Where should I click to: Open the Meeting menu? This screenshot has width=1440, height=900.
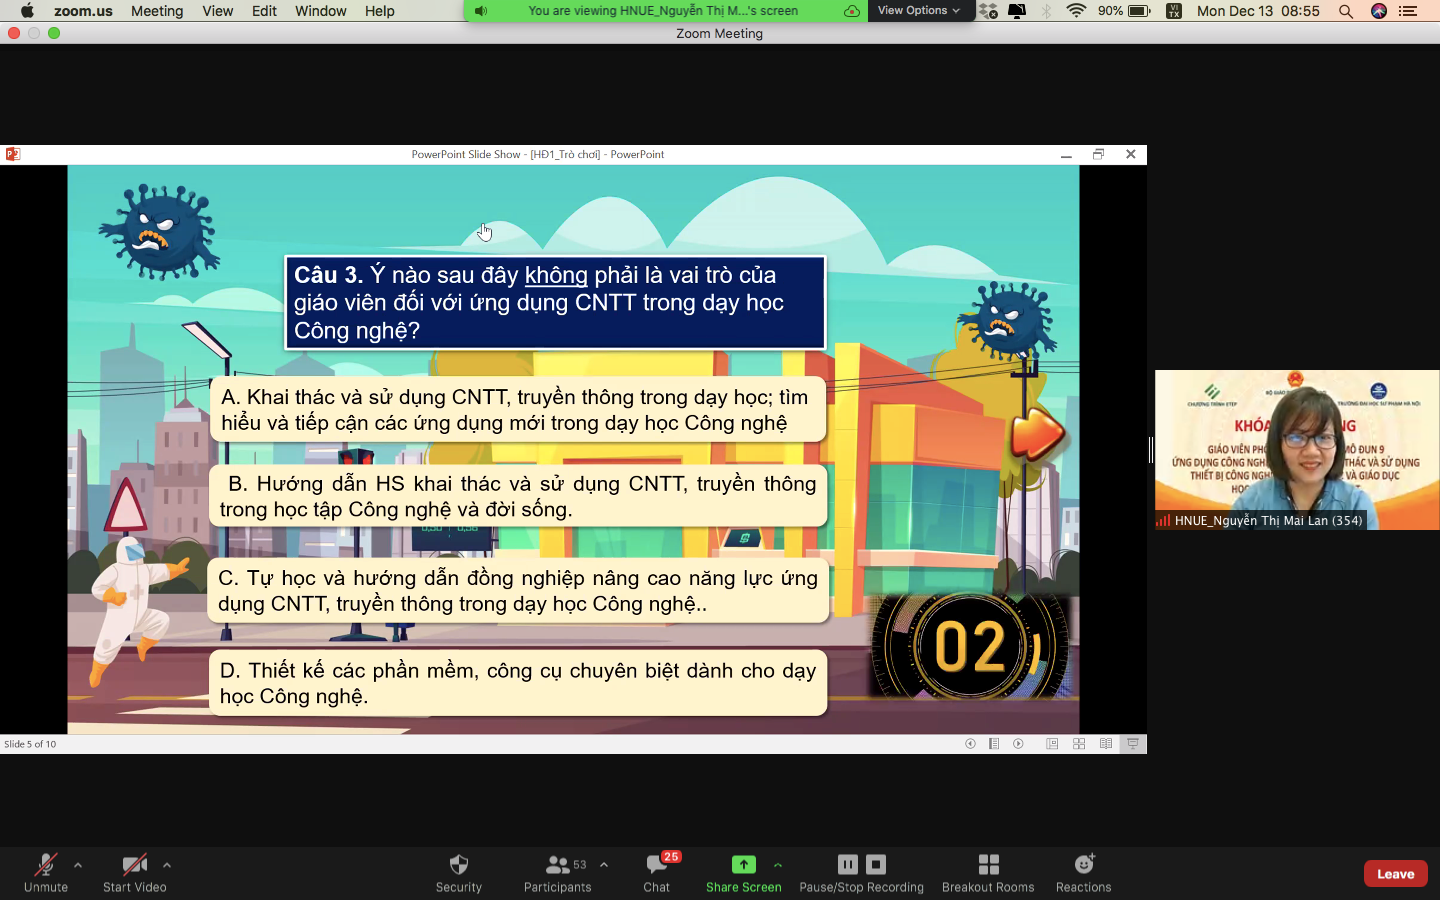[157, 11]
